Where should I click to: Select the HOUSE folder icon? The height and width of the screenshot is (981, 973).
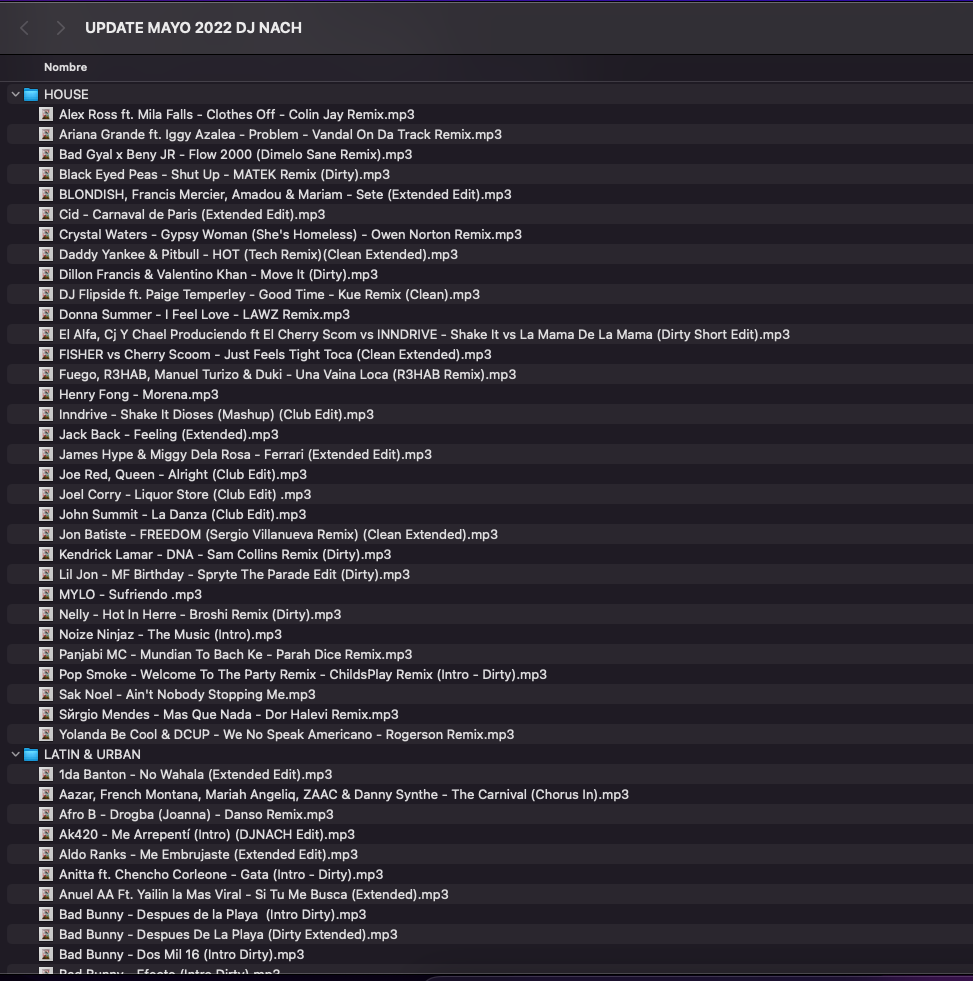click(31, 94)
